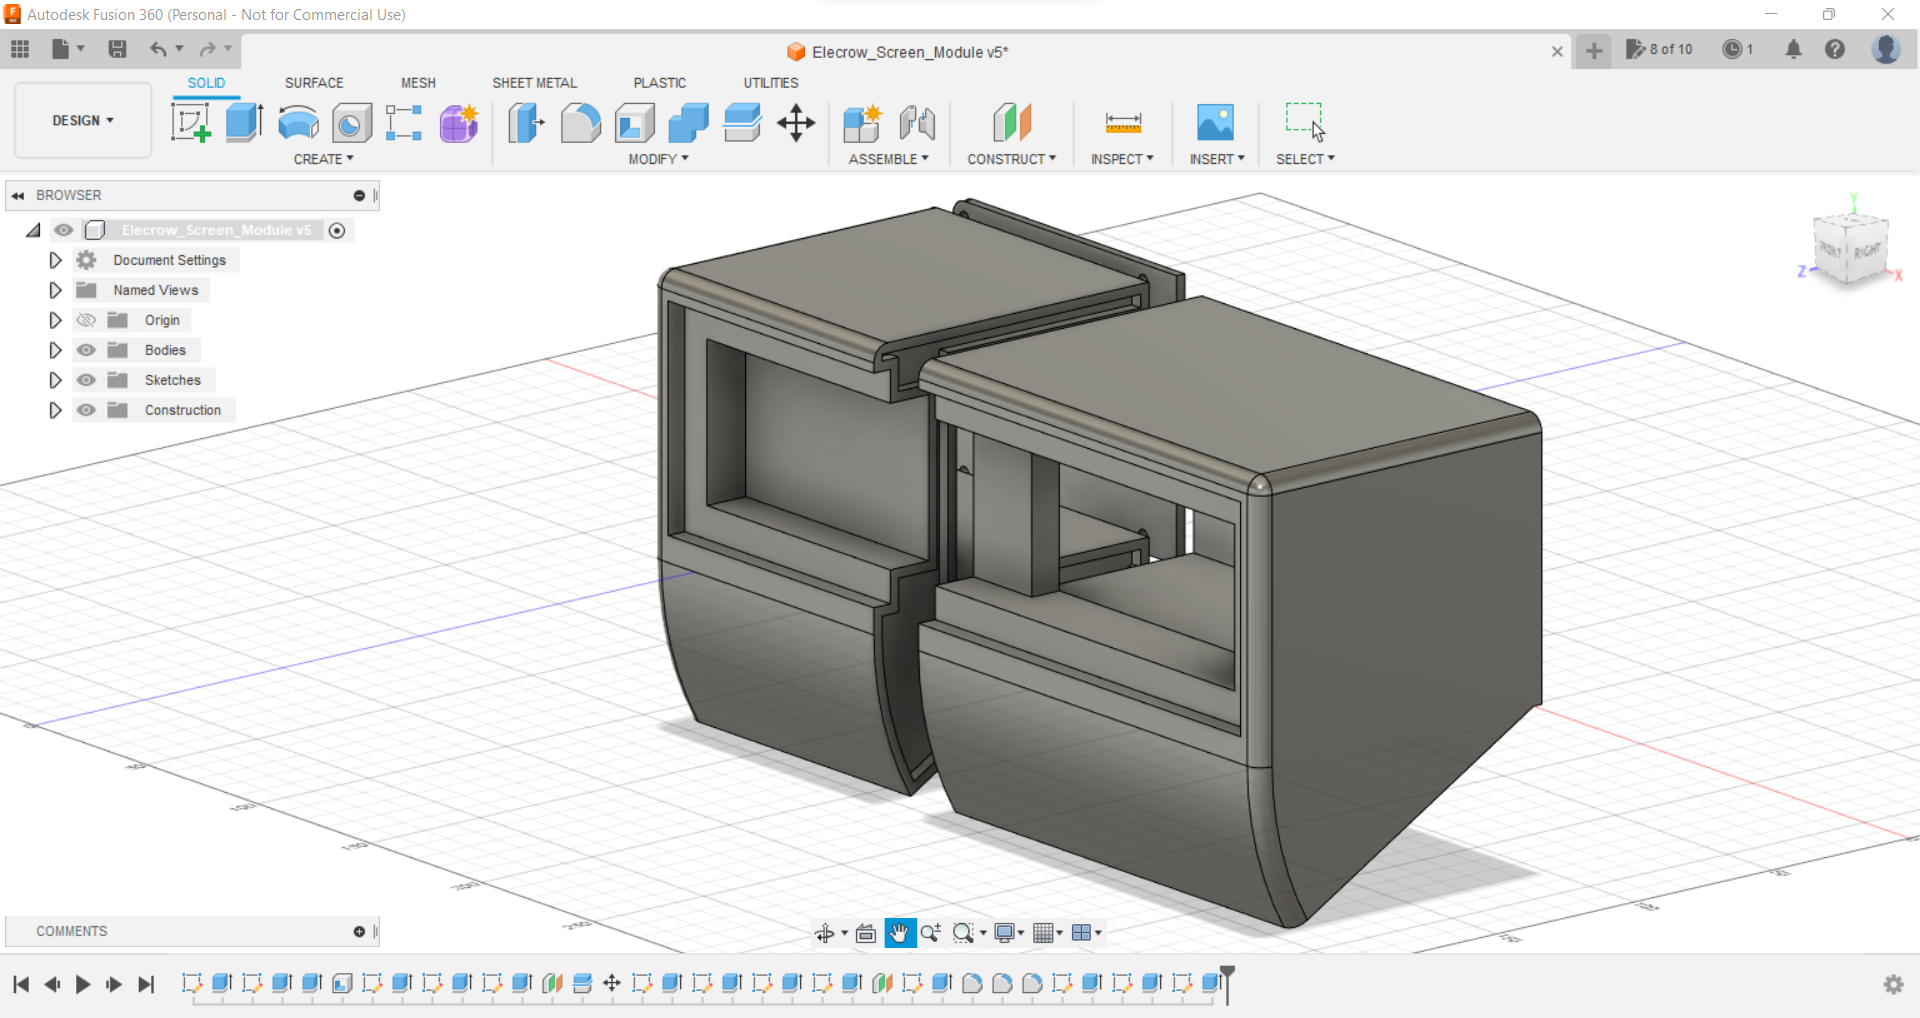
Task: Open the Insert image tool
Action: pyautogui.click(x=1215, y=123)
